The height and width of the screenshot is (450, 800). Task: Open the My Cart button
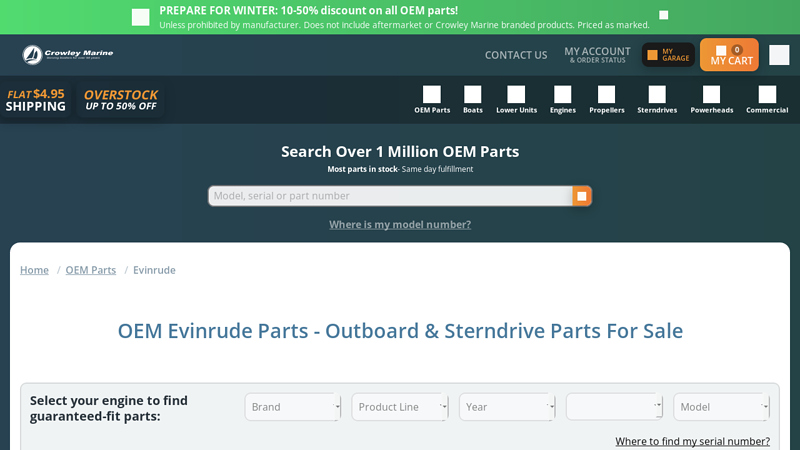click(730, 55)
